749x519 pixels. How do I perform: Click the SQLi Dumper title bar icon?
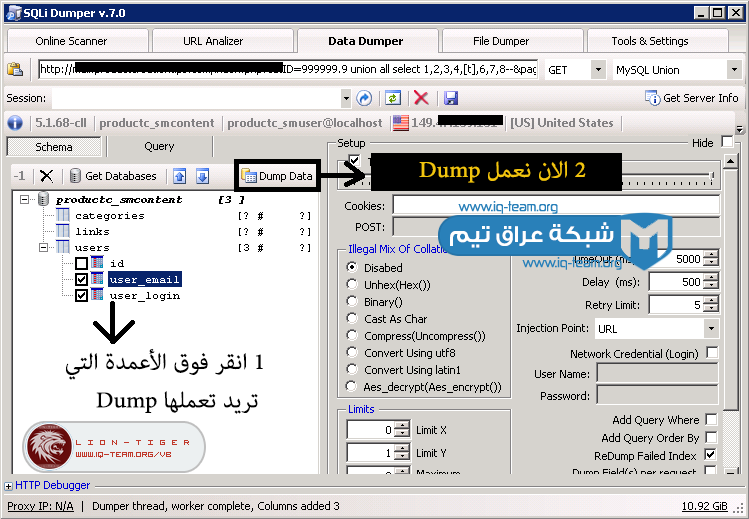pyautogui.click(x=14, y=13)
